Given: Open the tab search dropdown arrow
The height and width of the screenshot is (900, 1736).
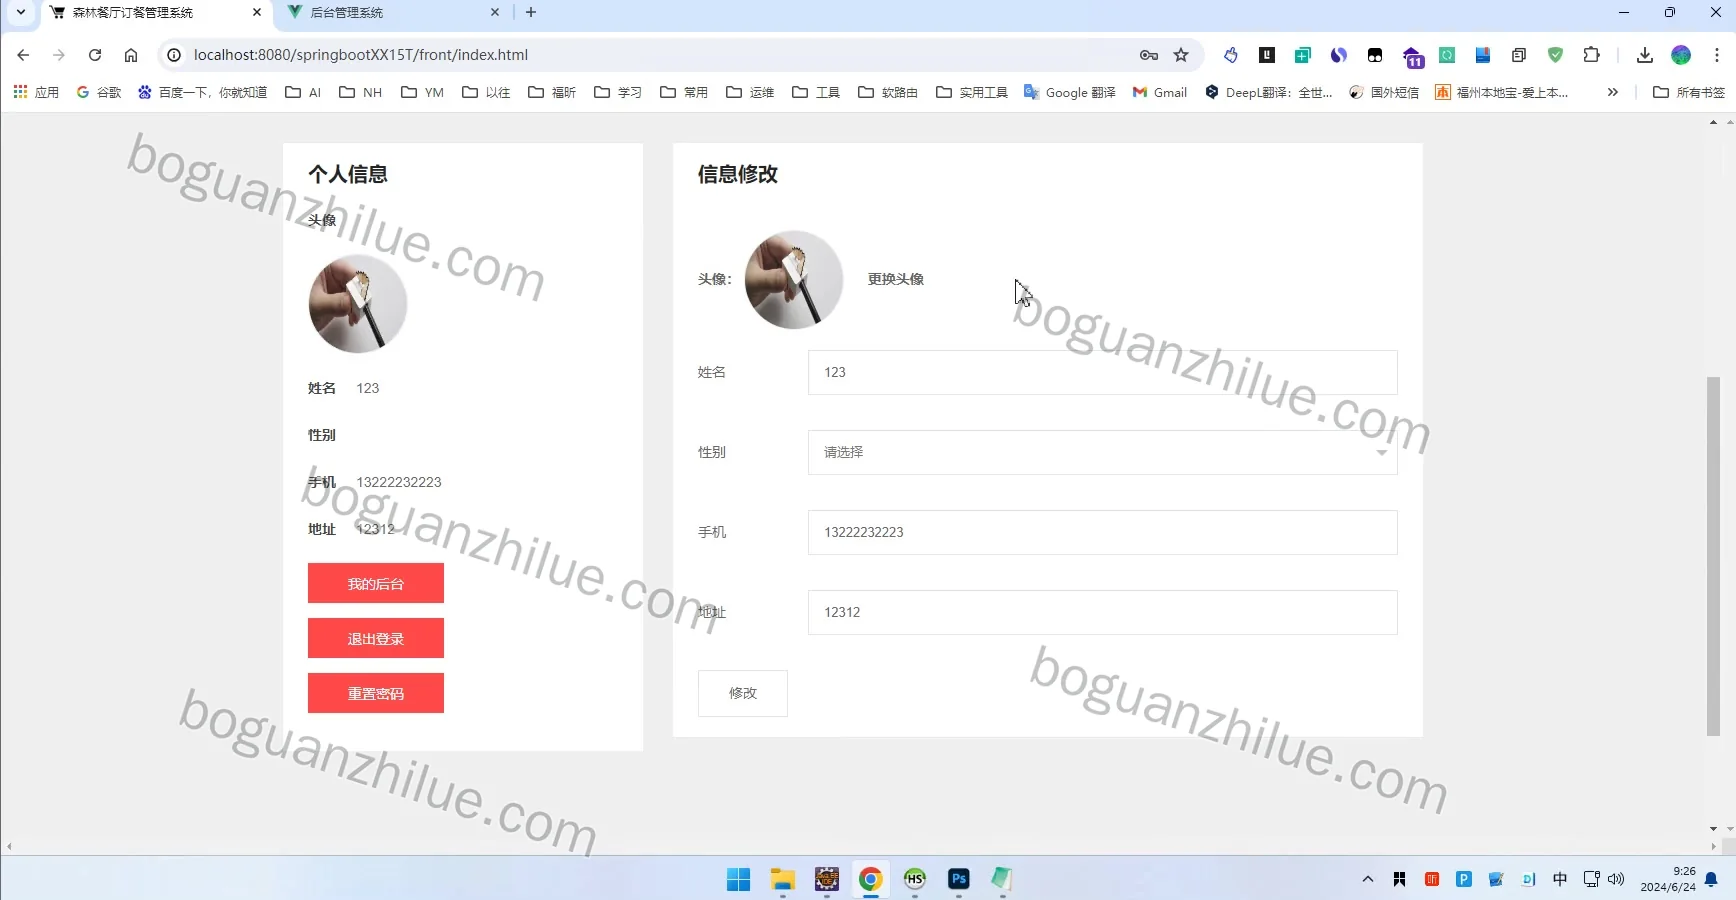Looking at the screenshot, I should (20, 13).
